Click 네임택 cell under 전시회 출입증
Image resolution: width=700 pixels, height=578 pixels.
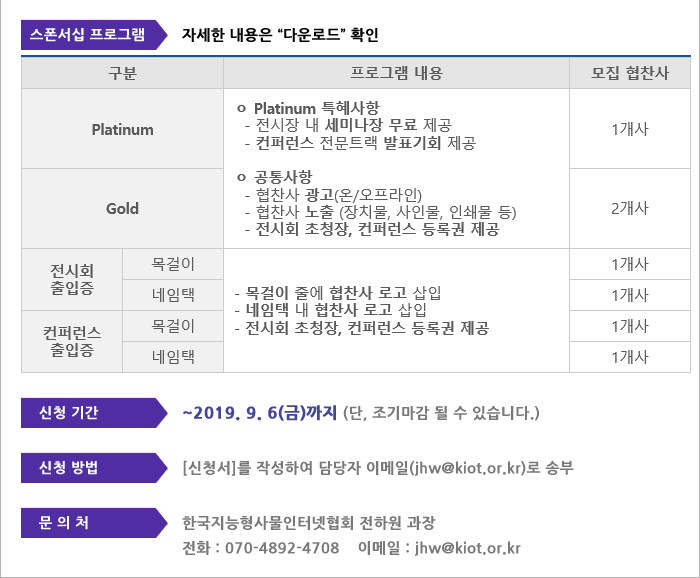tap(173, 295)
